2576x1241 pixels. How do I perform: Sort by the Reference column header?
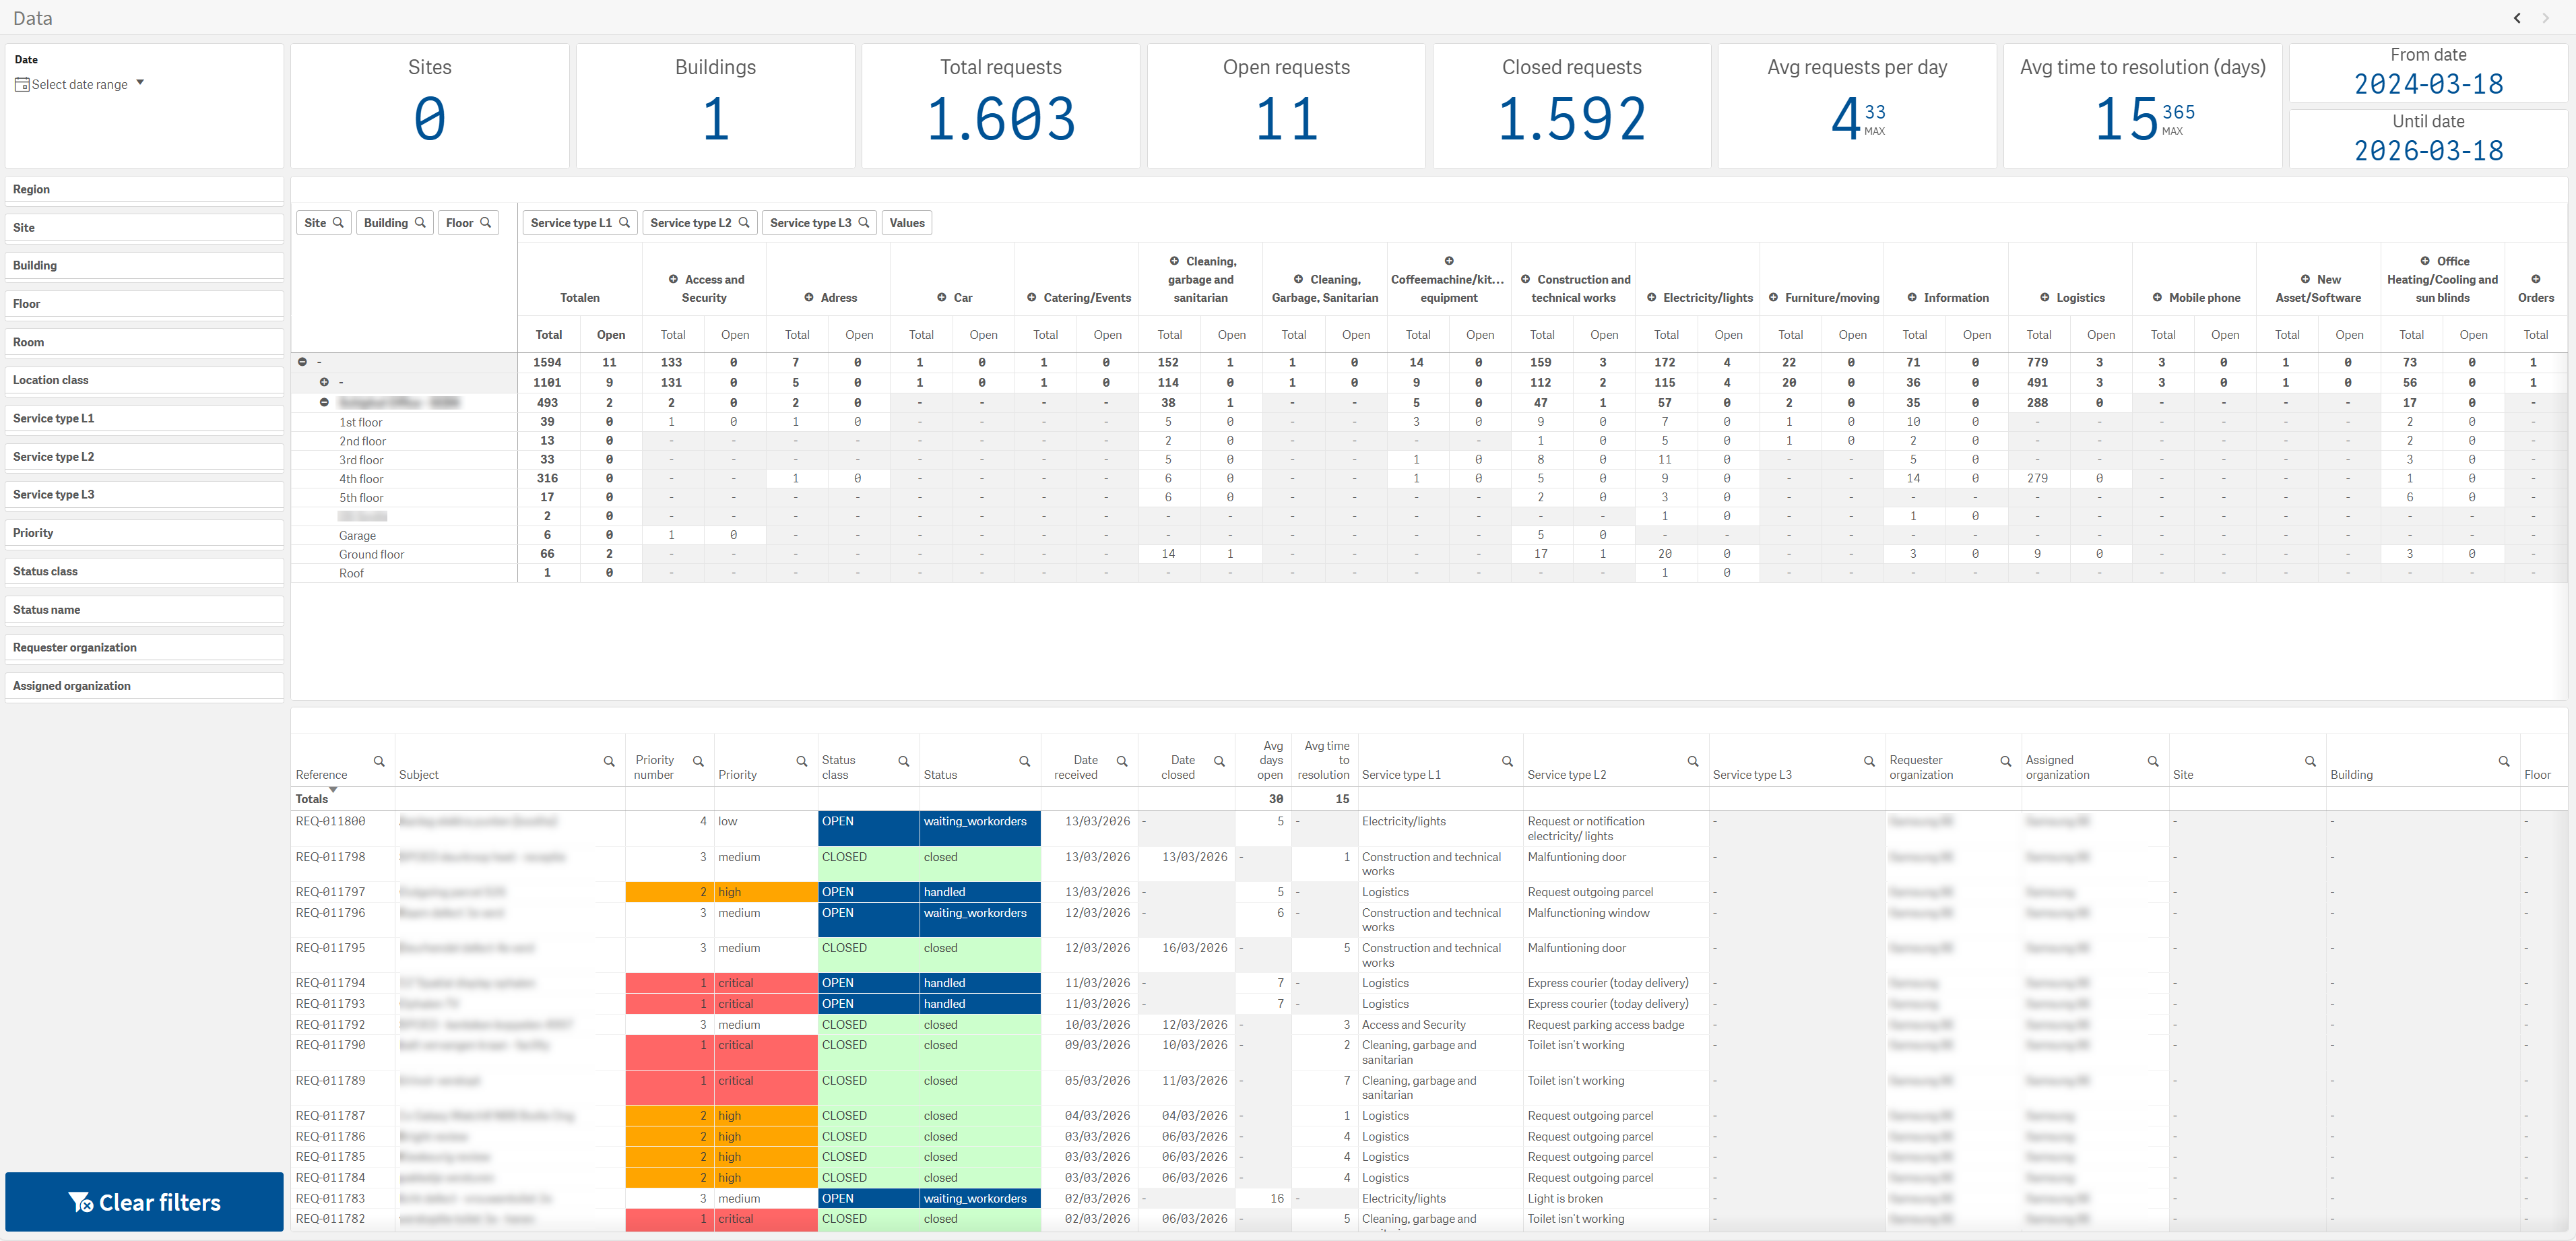(x=322, y=775)
